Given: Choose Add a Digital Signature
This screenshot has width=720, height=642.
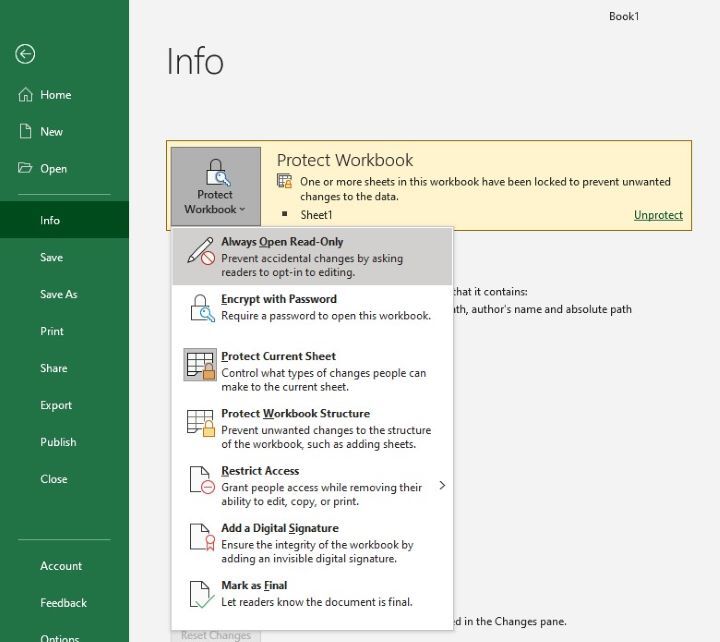Looking at the screenshot, I should (312, 543).
